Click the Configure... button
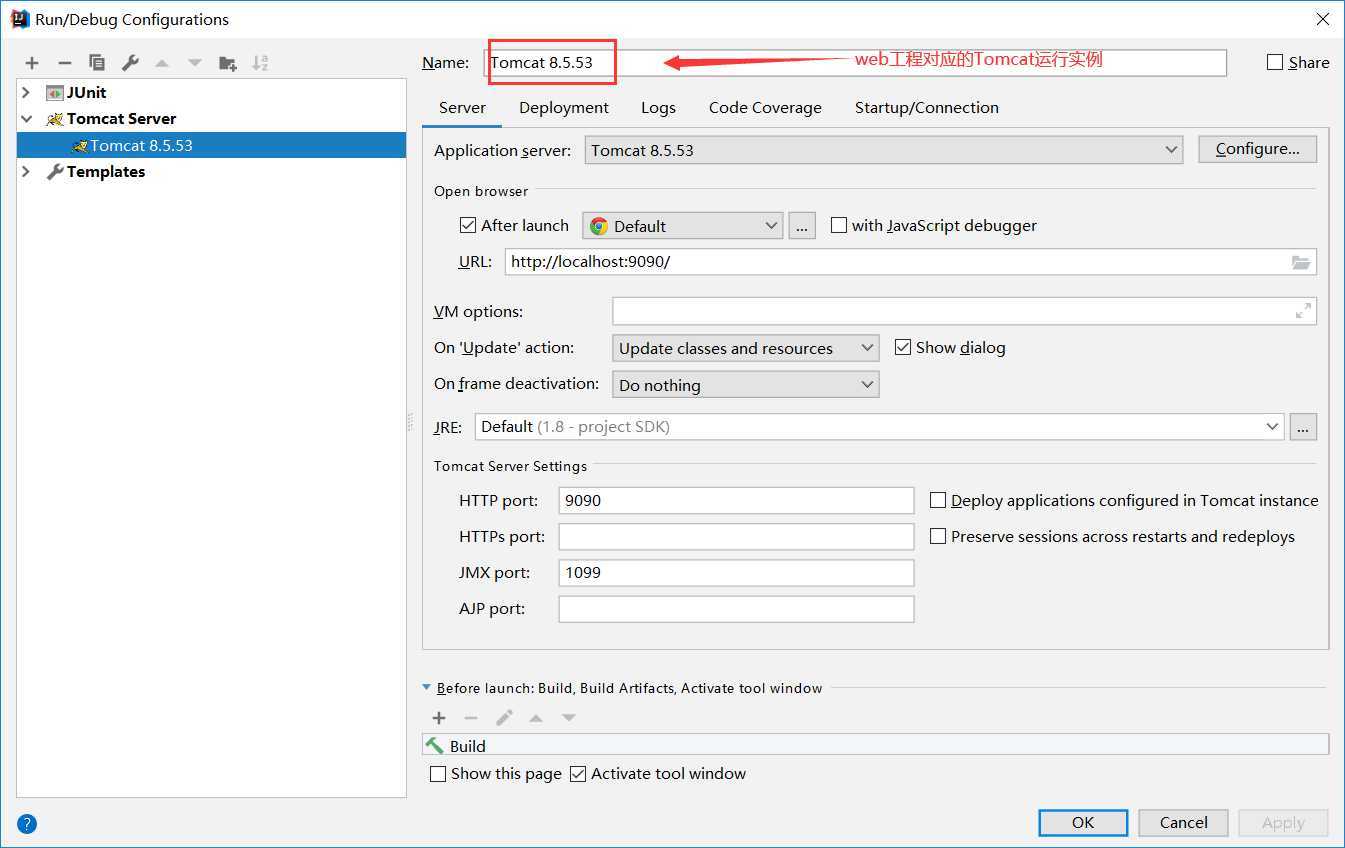This screenshot has width=1345, height=848. click(x=1257, y=149)
